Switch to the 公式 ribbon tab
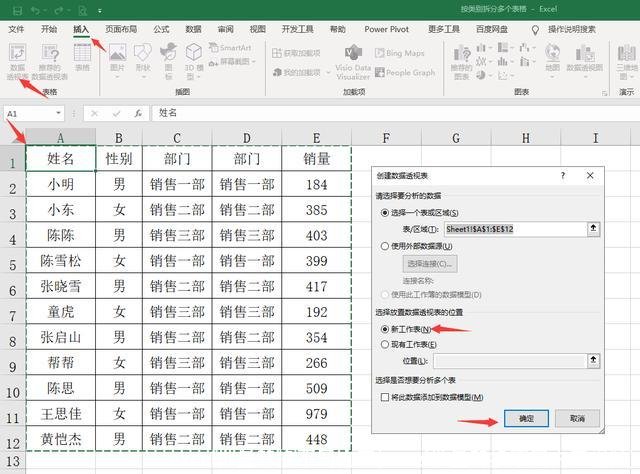 click(x=161, y=29)
